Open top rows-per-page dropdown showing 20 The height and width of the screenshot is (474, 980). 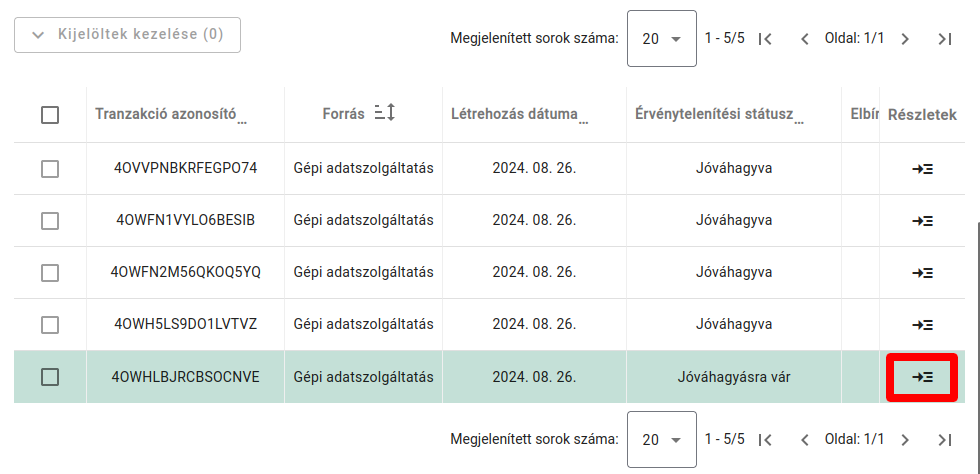(661, 39)
